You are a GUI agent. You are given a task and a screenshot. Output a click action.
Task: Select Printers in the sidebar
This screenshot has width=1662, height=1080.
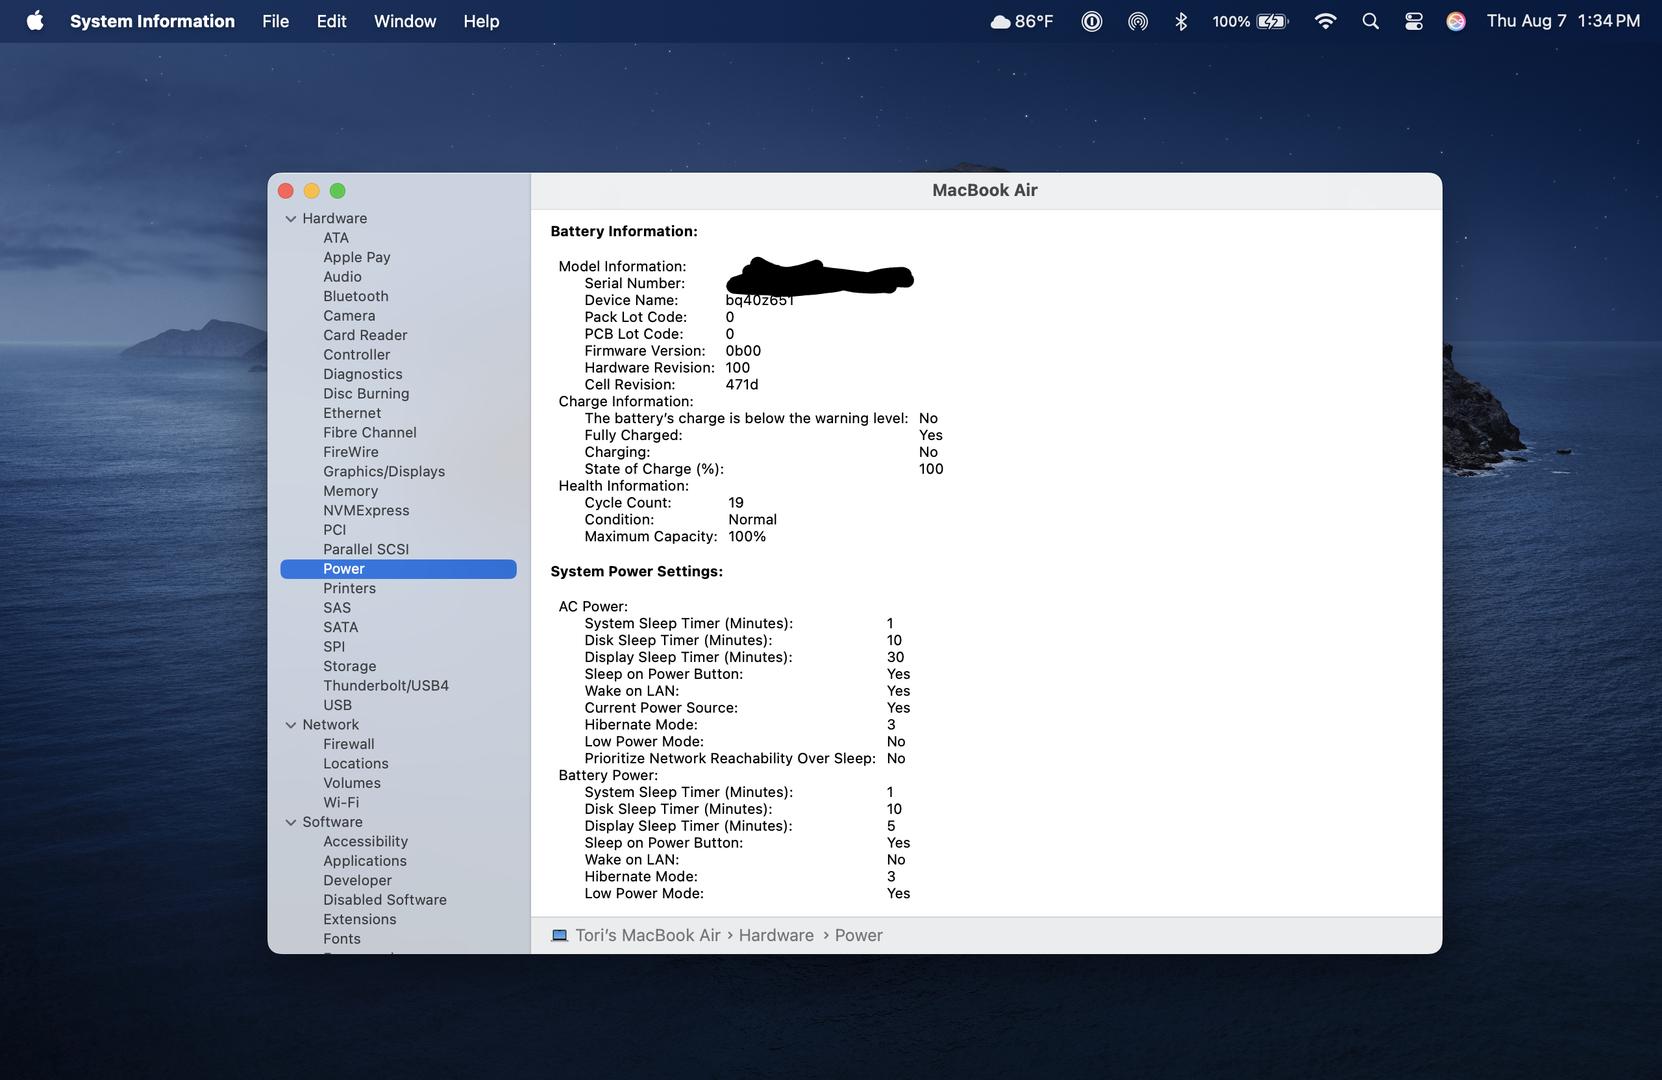[x=350, y=589]
